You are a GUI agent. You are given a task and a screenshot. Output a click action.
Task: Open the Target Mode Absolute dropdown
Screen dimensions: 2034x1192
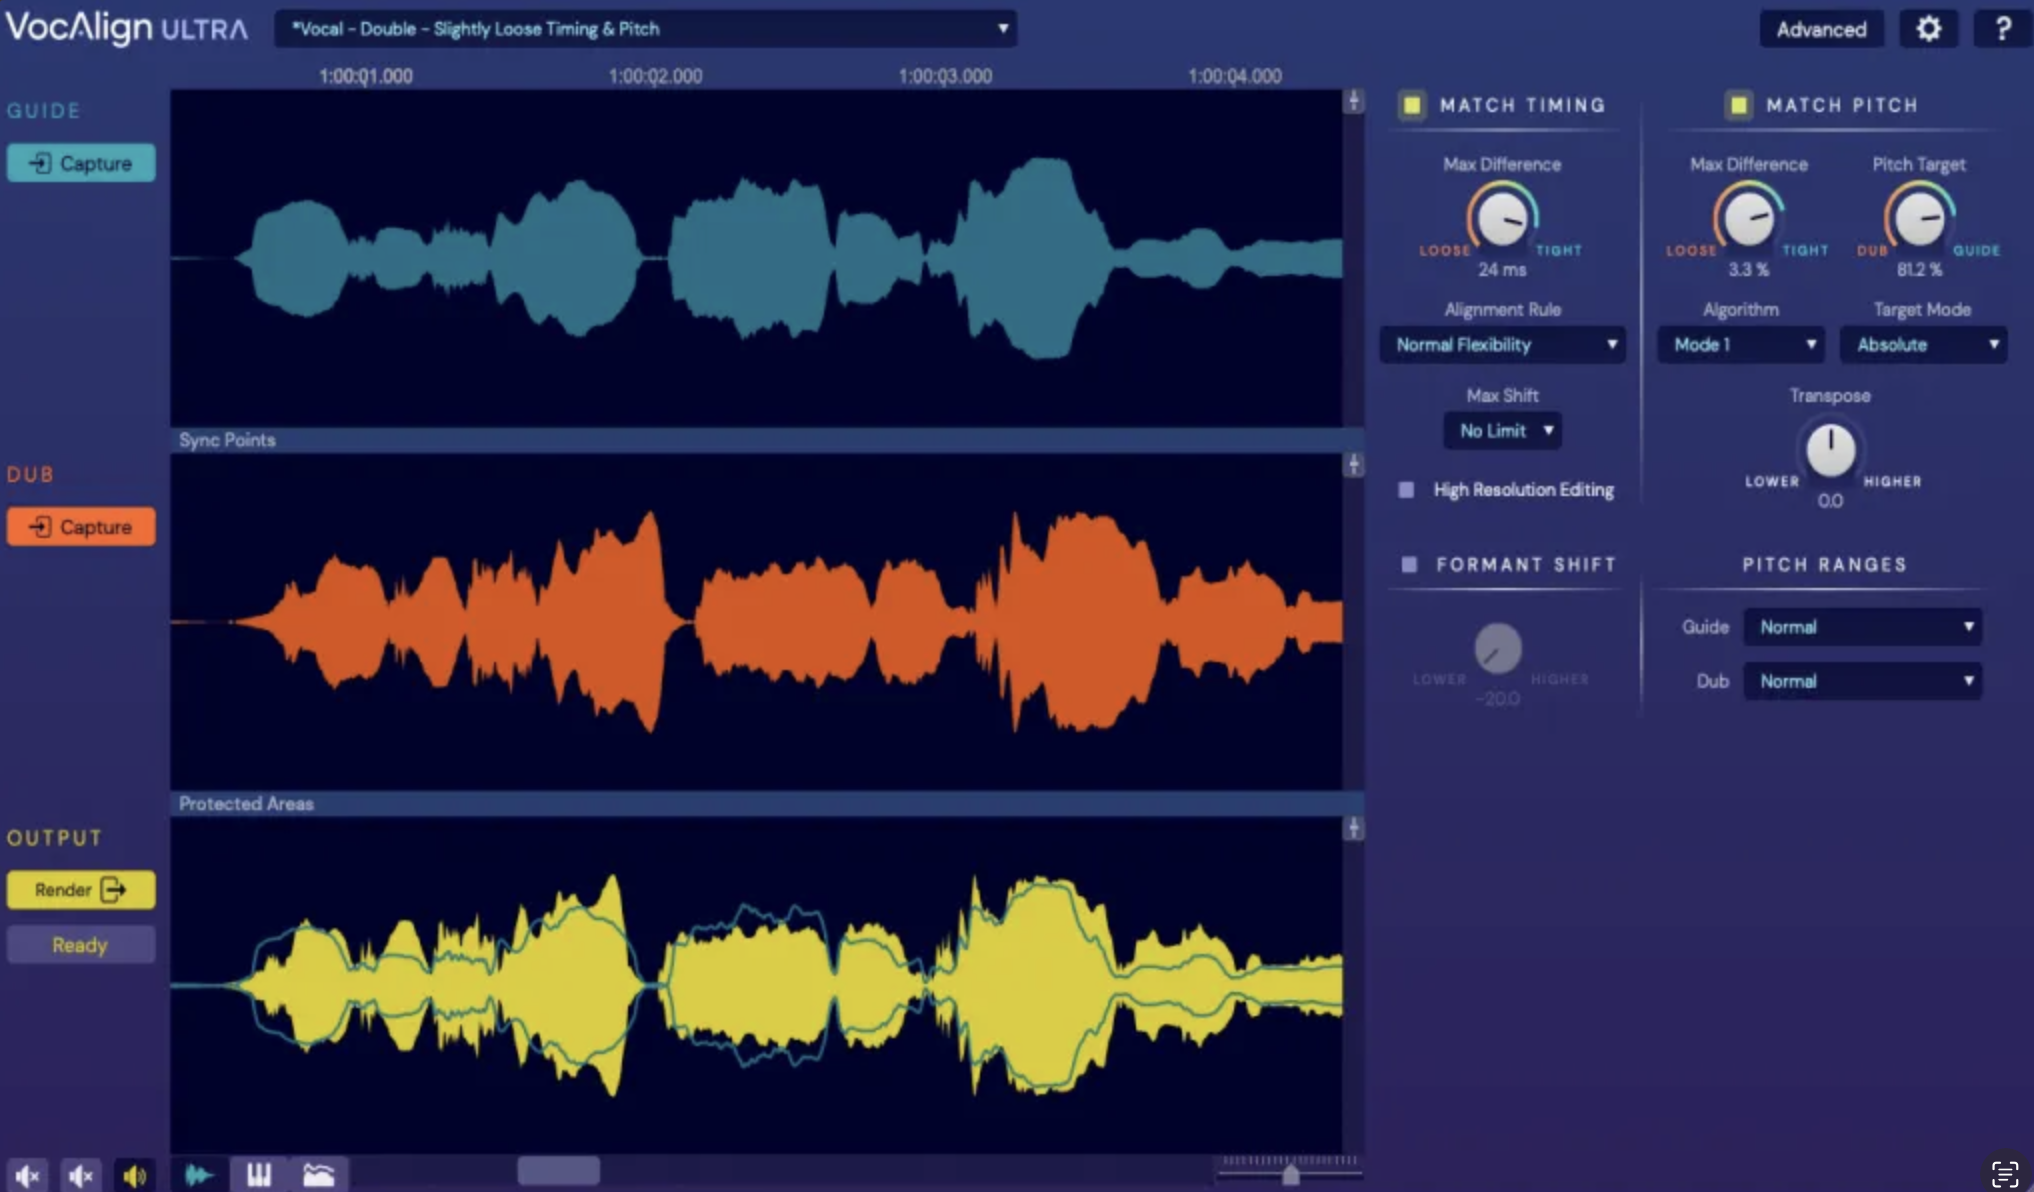pyautogui.click(x=1923, y=345)
